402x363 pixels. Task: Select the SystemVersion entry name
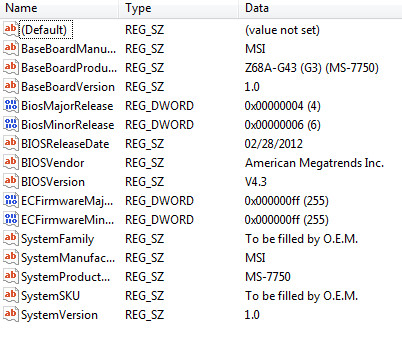coord(60,315)
